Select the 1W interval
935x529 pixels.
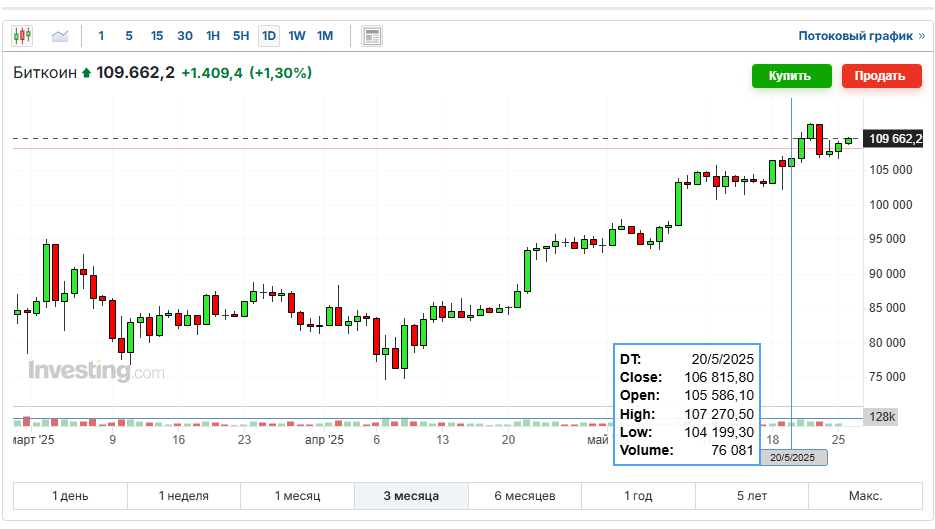[297, 36]
